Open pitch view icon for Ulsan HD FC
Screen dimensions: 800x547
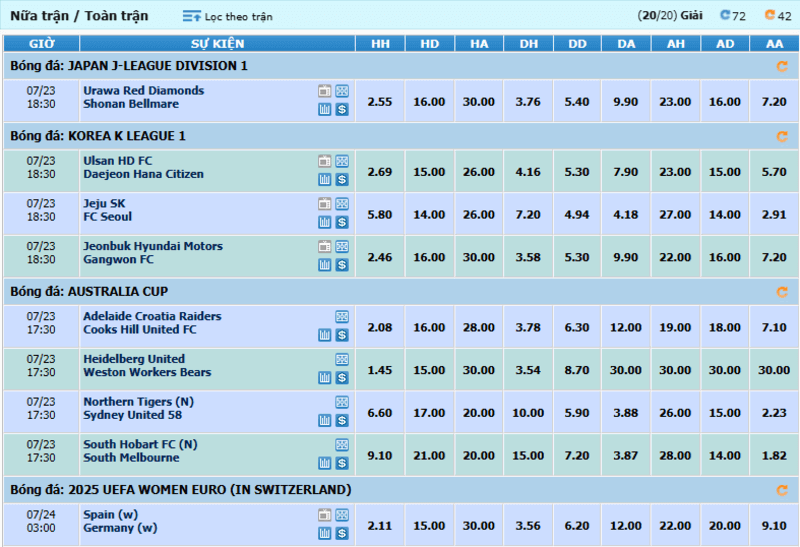(342, 161)
